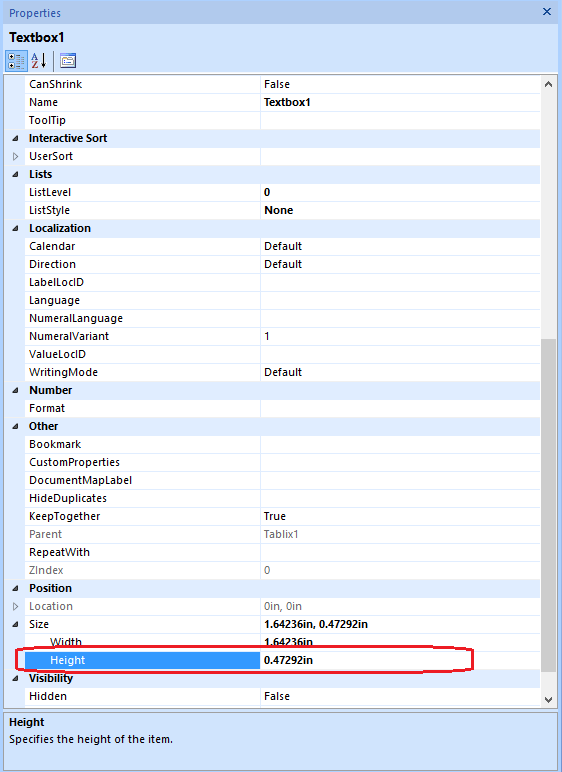Select the ListStyle value None

400,210
